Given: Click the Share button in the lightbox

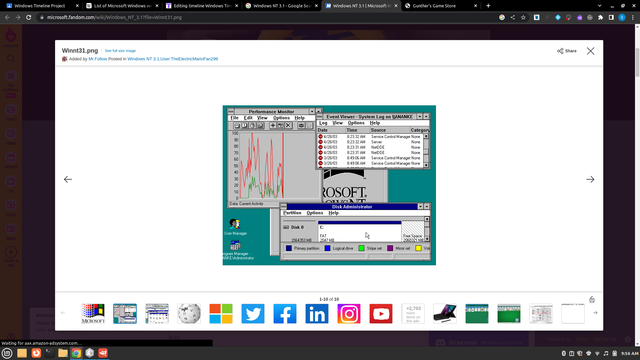Looking at the screenshot, I should (x=567, y=51).
